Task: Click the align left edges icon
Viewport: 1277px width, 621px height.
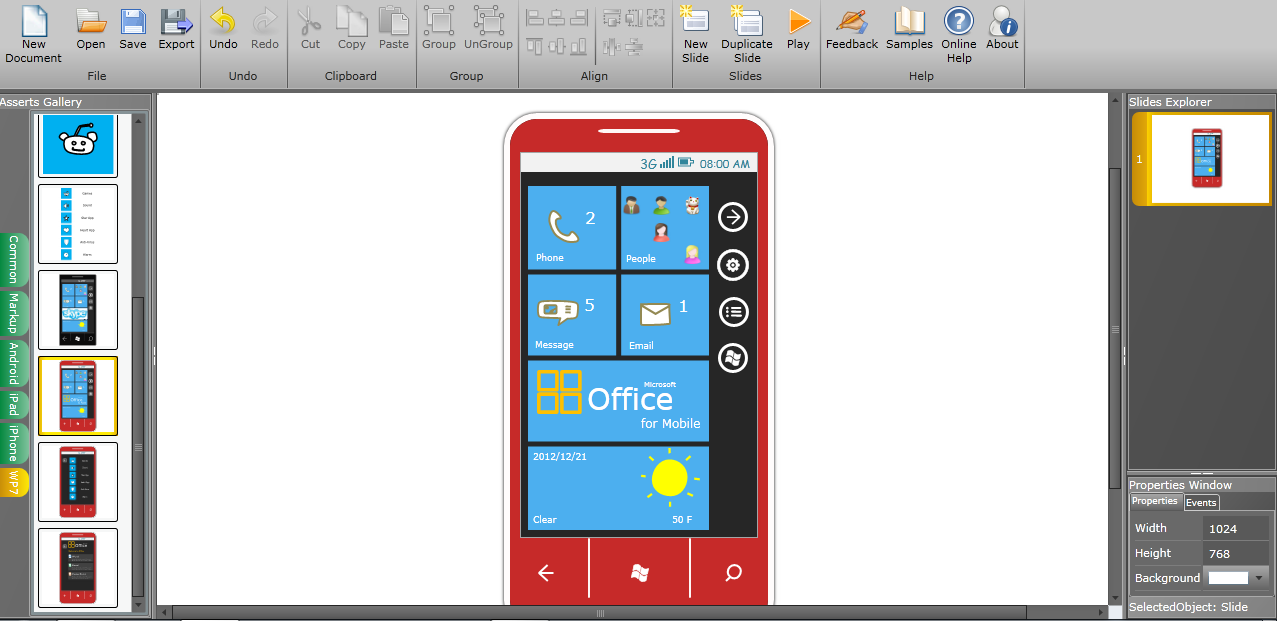Action: point(535,17)
